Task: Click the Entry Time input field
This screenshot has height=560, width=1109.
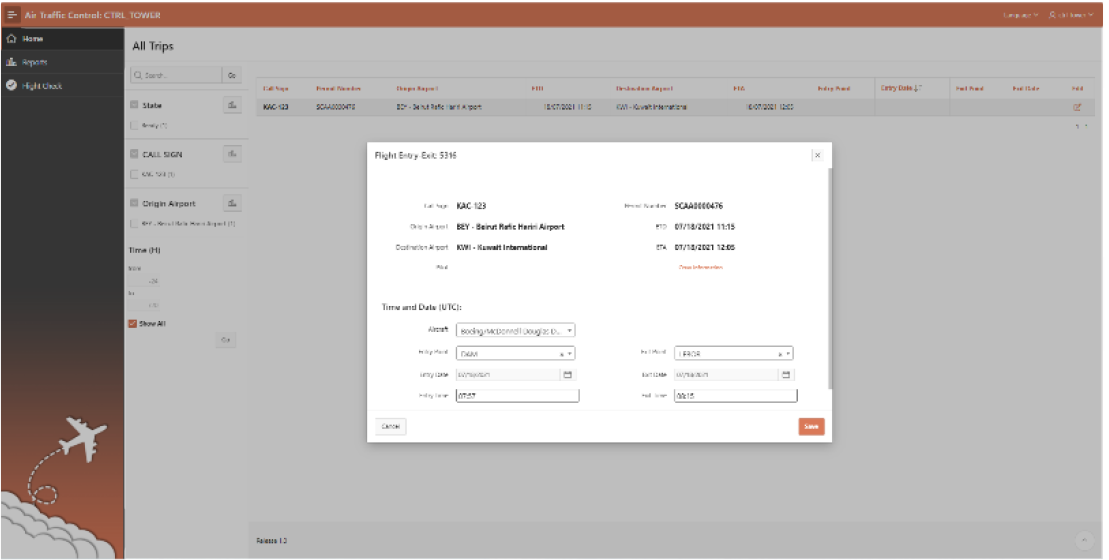Action: pyautogui.click(x=516, y=395)
